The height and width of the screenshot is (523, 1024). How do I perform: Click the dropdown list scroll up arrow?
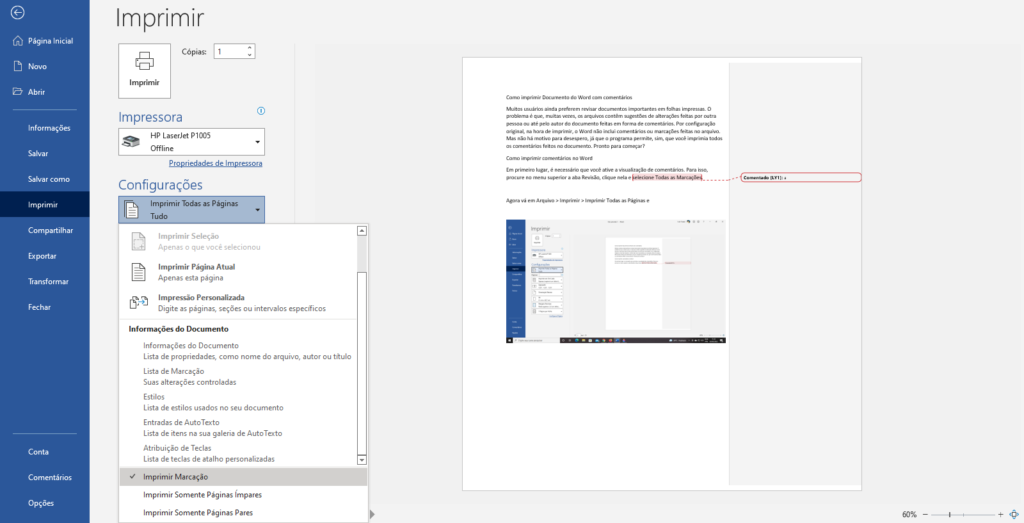(362, 230)
